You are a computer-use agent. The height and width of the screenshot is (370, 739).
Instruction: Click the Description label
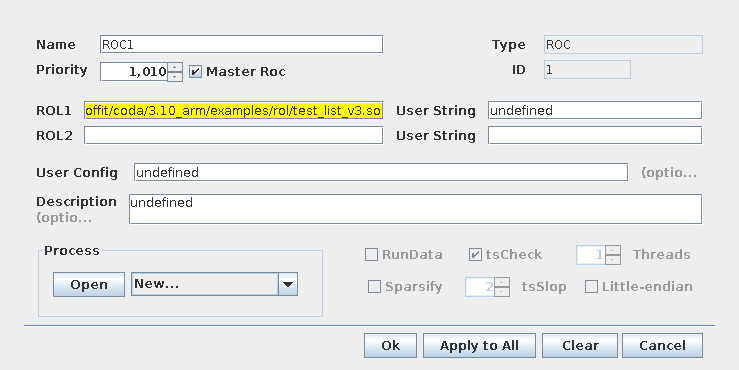click(76, 202)
